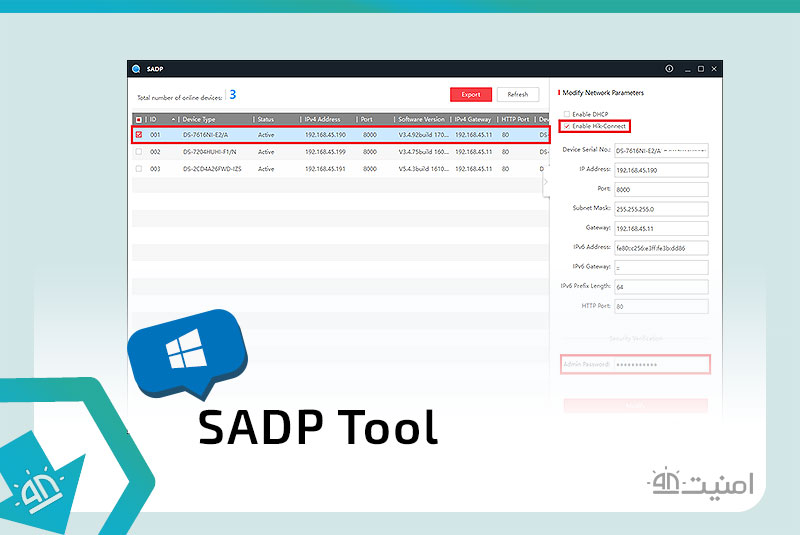This screenshot has width=800, height=535.
Task: Click the Gateway field 192.168.45.11
Action: pyautogui.click(x=661, y=228)
